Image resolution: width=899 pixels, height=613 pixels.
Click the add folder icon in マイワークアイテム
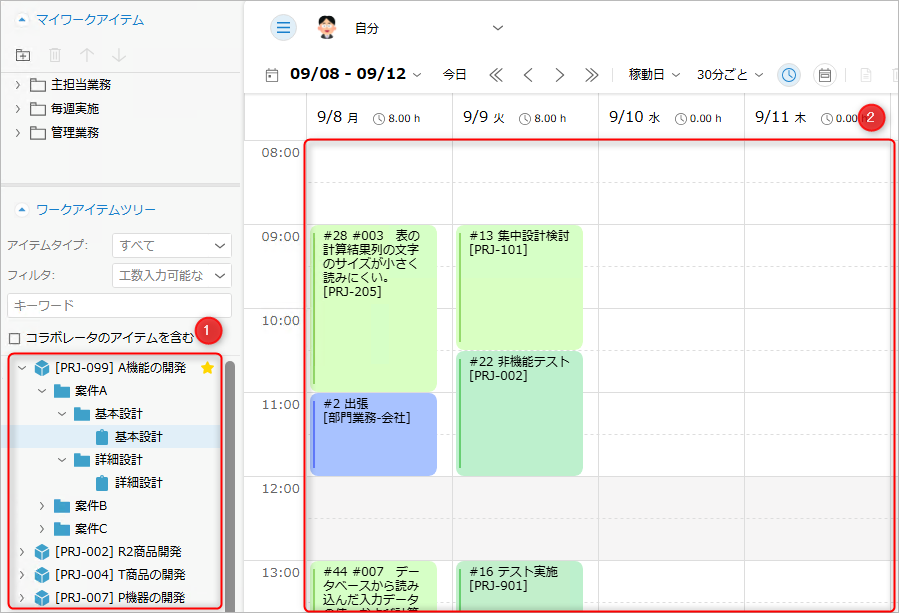click(24, 55)
